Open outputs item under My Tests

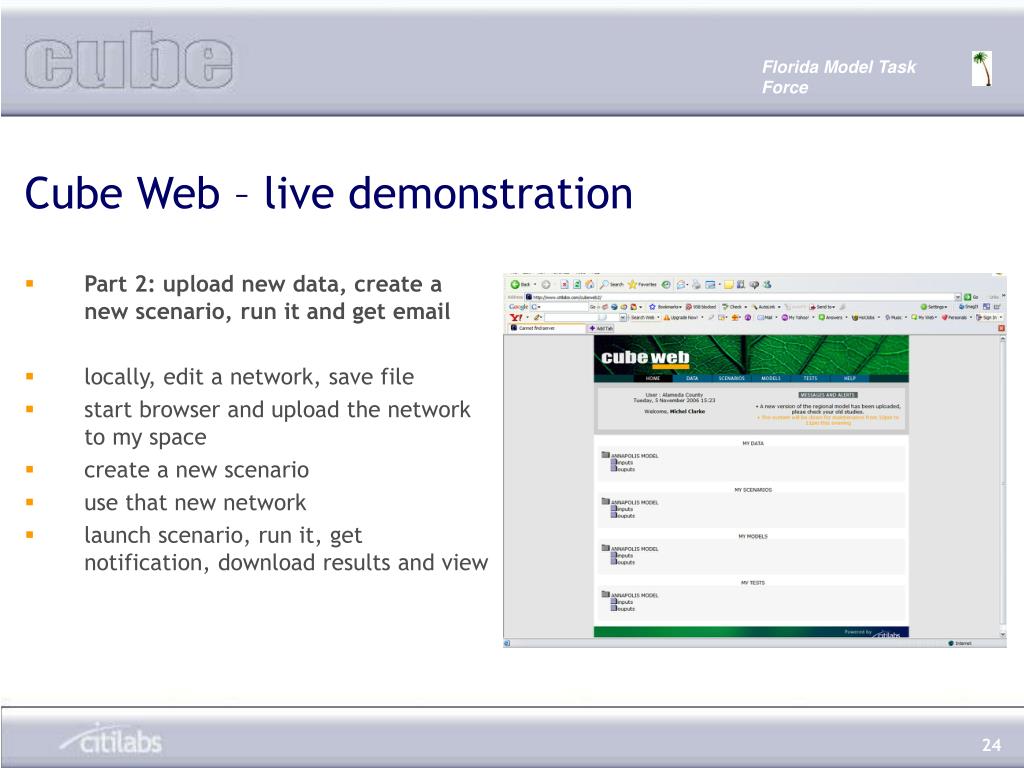click(x=623, y=608)
